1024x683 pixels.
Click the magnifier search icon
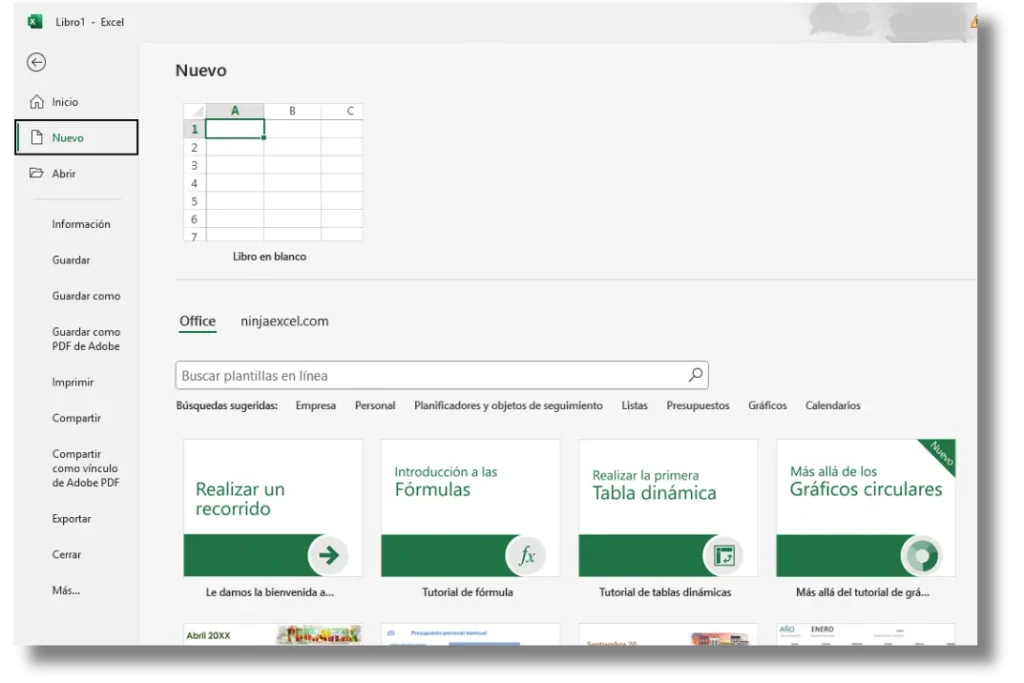tap(696, 375)
